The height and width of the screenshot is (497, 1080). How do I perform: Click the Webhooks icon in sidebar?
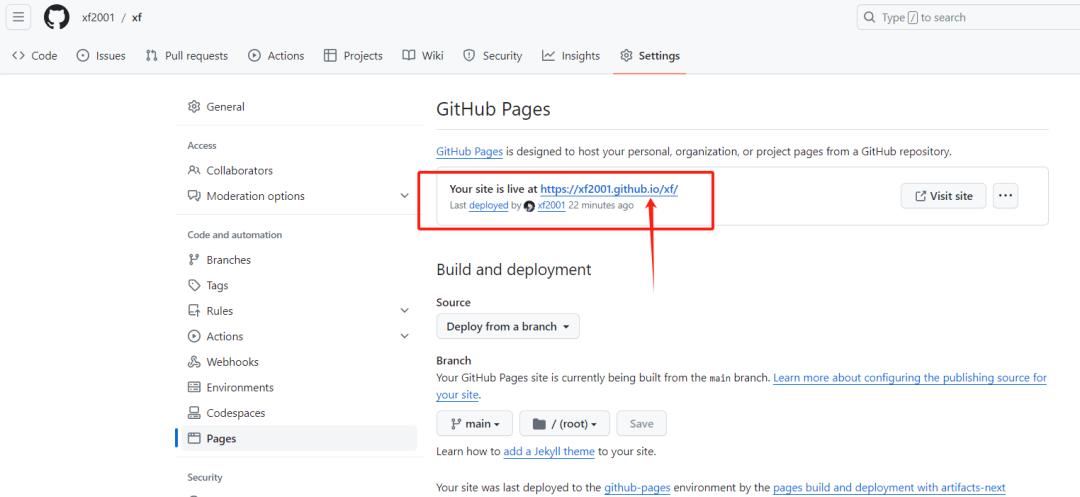click(x=194, y=362)
